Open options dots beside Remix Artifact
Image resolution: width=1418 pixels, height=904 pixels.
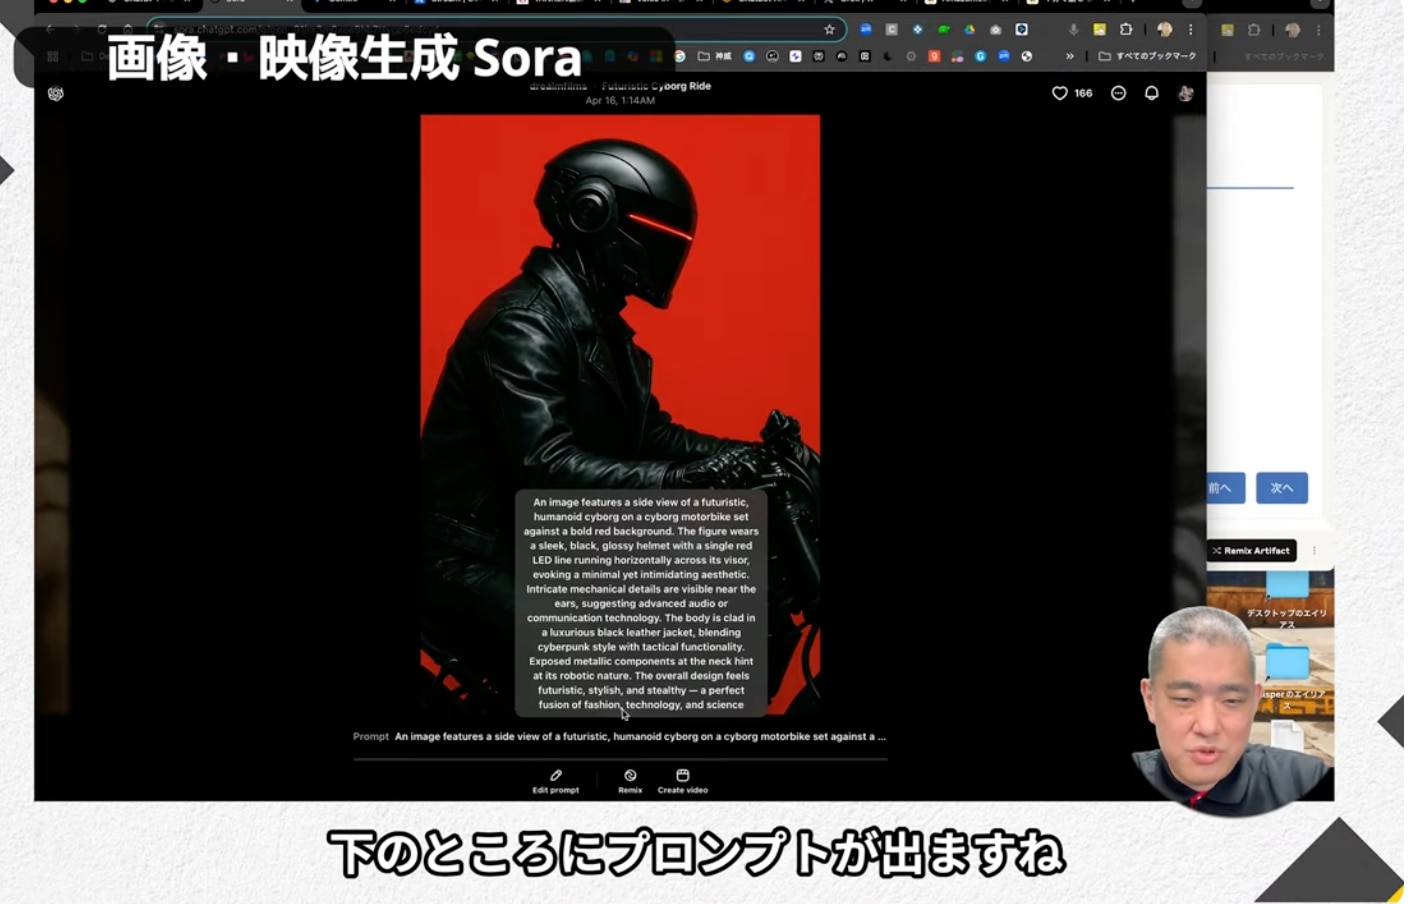pos(1314,550)
